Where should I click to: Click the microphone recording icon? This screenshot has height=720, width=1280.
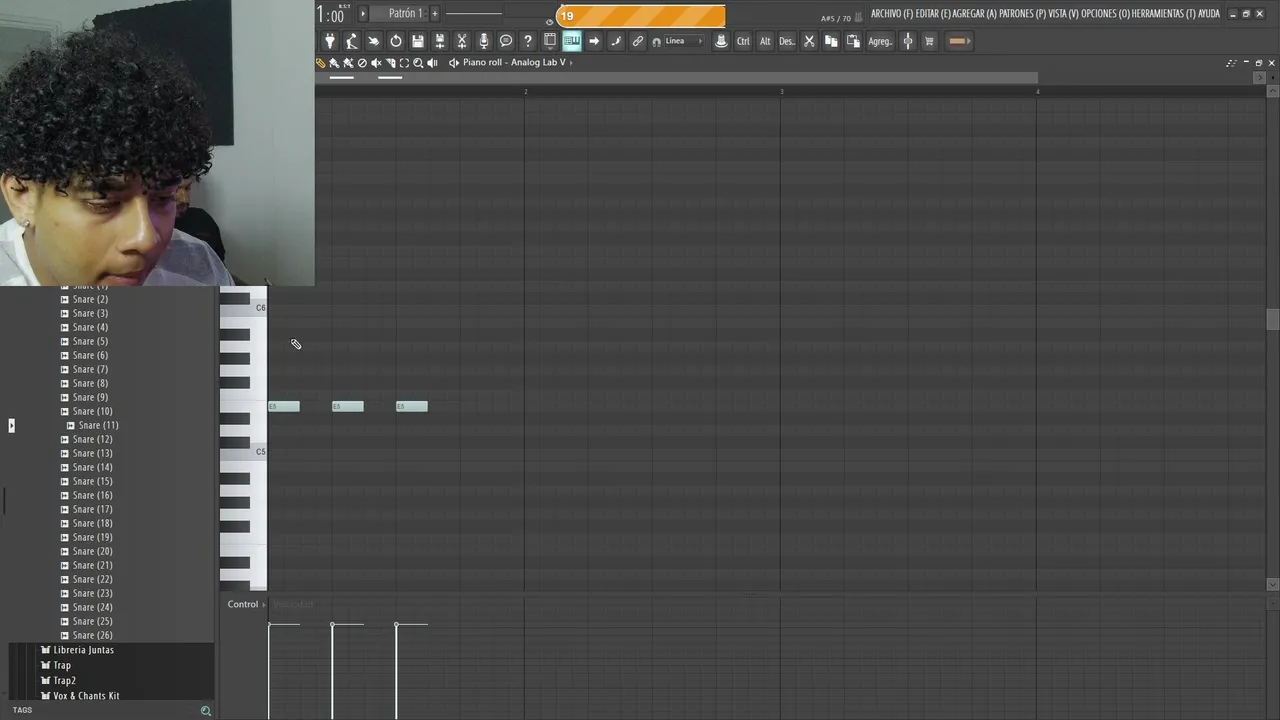pyautogui.click(x=484, y=41)
